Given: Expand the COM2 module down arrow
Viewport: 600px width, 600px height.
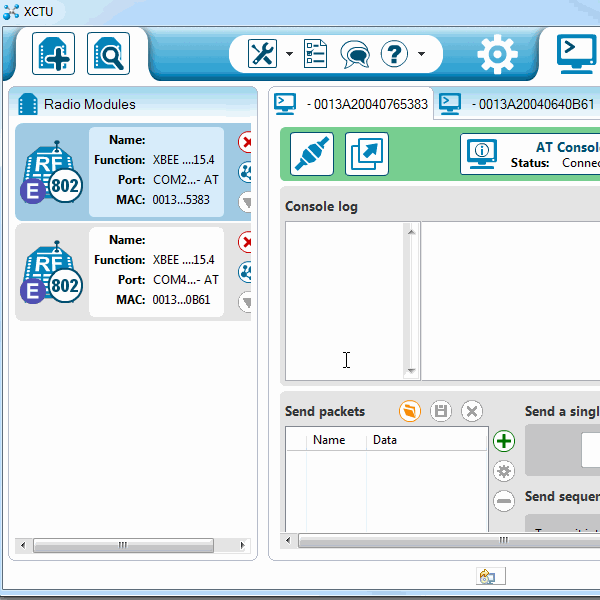Looking at the screenshot, I should tap(245, 202).
